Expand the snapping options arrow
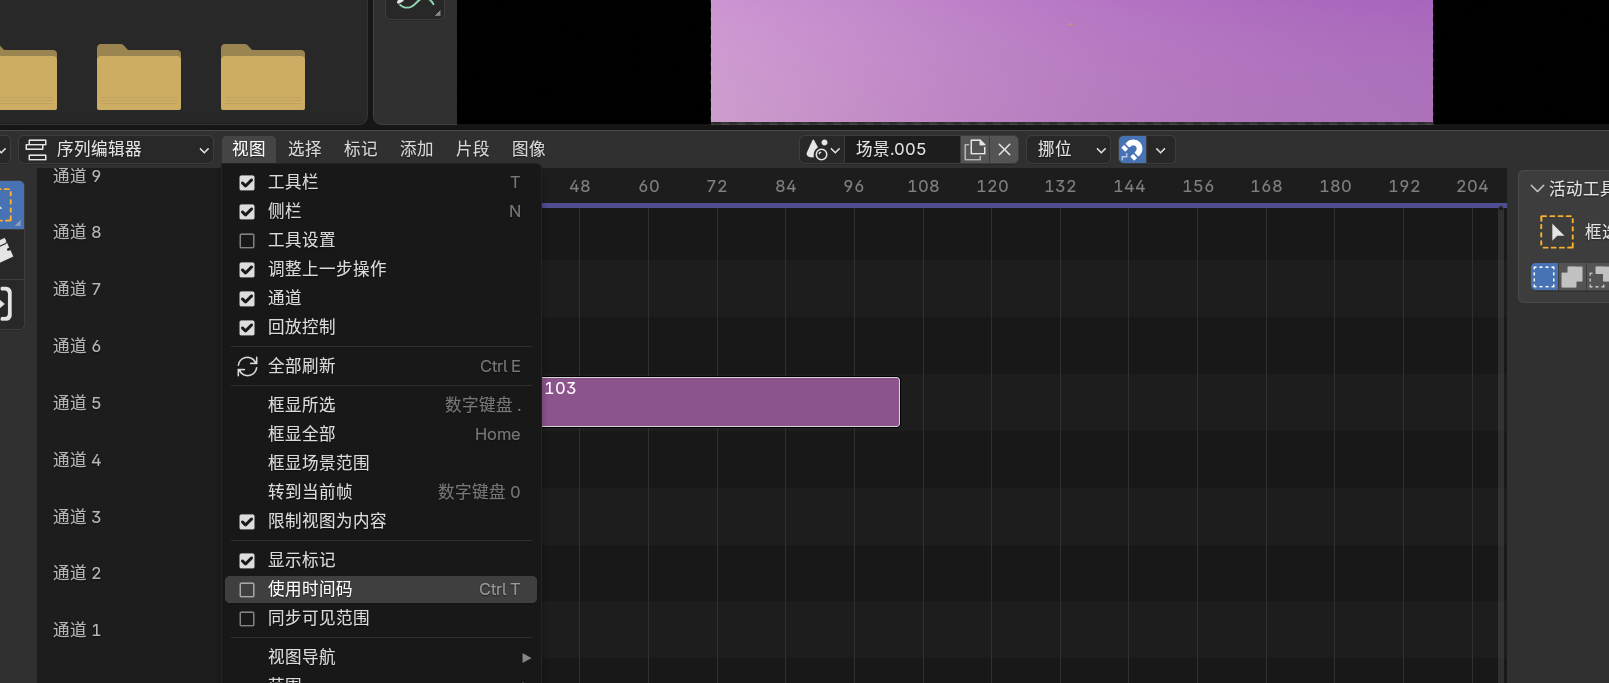 pos(1160,149)
